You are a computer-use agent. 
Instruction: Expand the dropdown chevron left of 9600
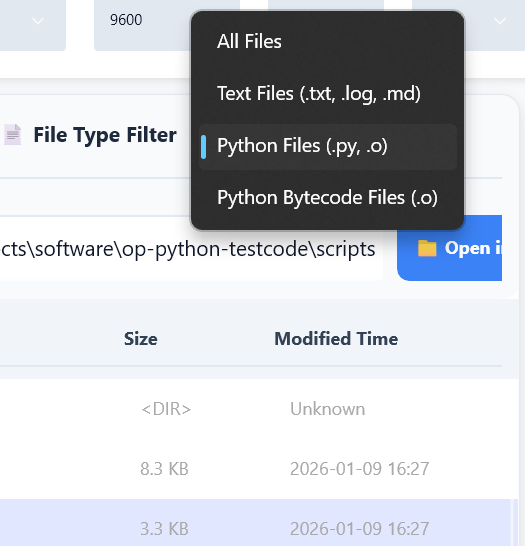[x=38, y=21]
